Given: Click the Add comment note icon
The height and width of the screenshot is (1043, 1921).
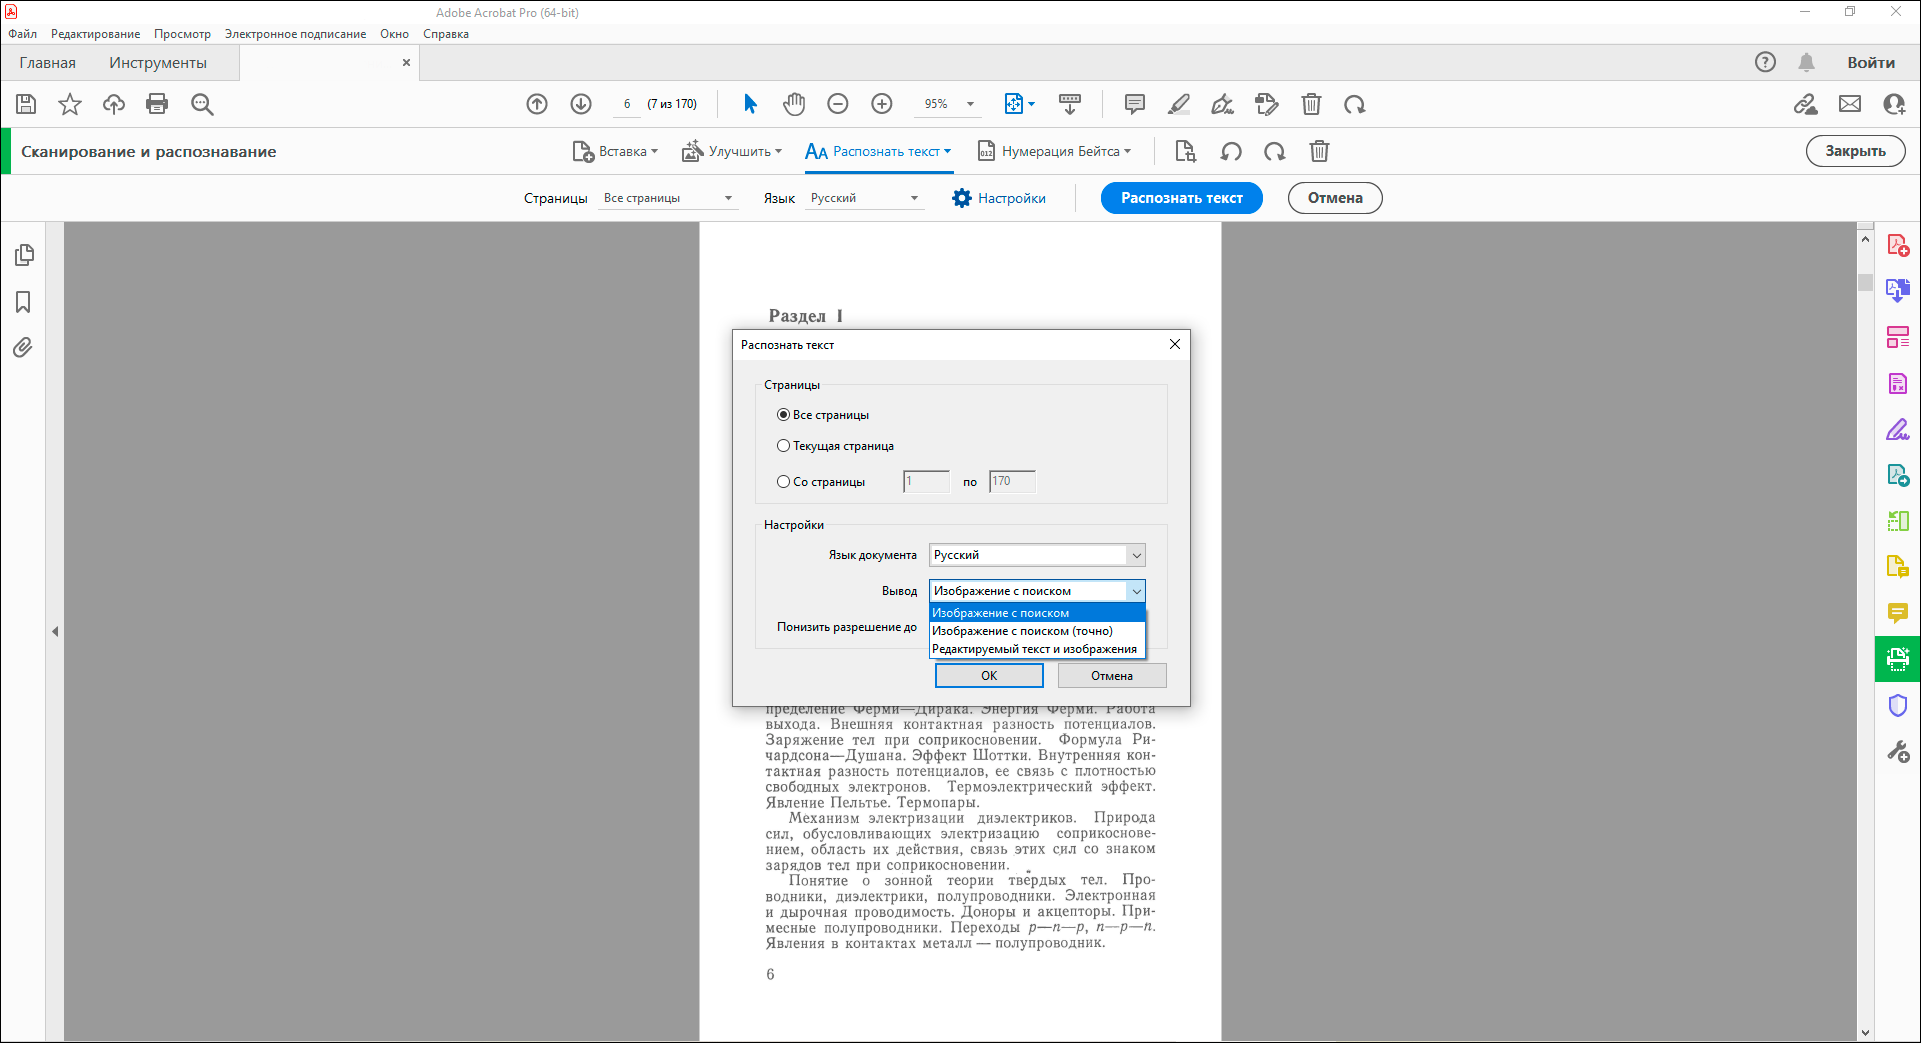Looking at the screenshot, I should click(1134, 104).
